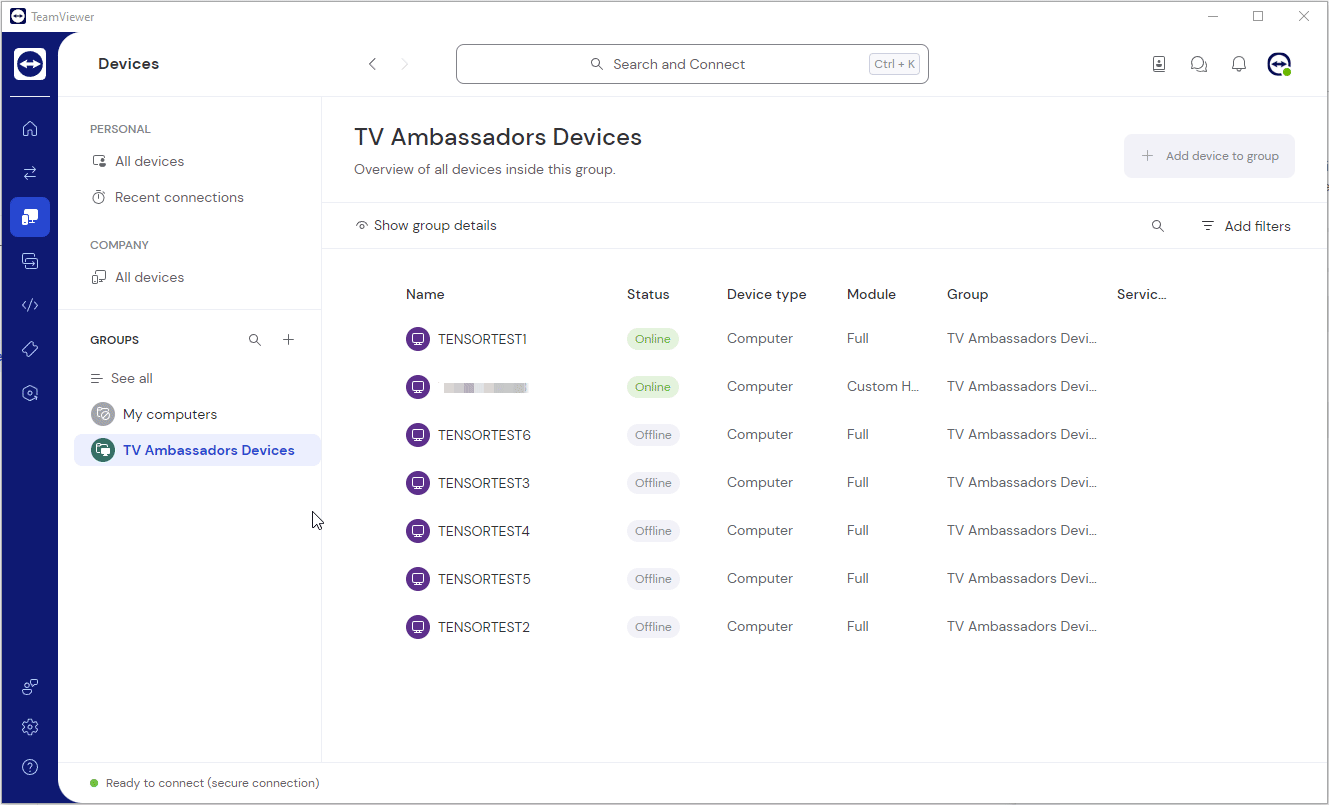Click Online status badge of TENSORTEST1
Image resolution: width=1329 pixels, height=805 pixels.
click(x=653, y=339)
